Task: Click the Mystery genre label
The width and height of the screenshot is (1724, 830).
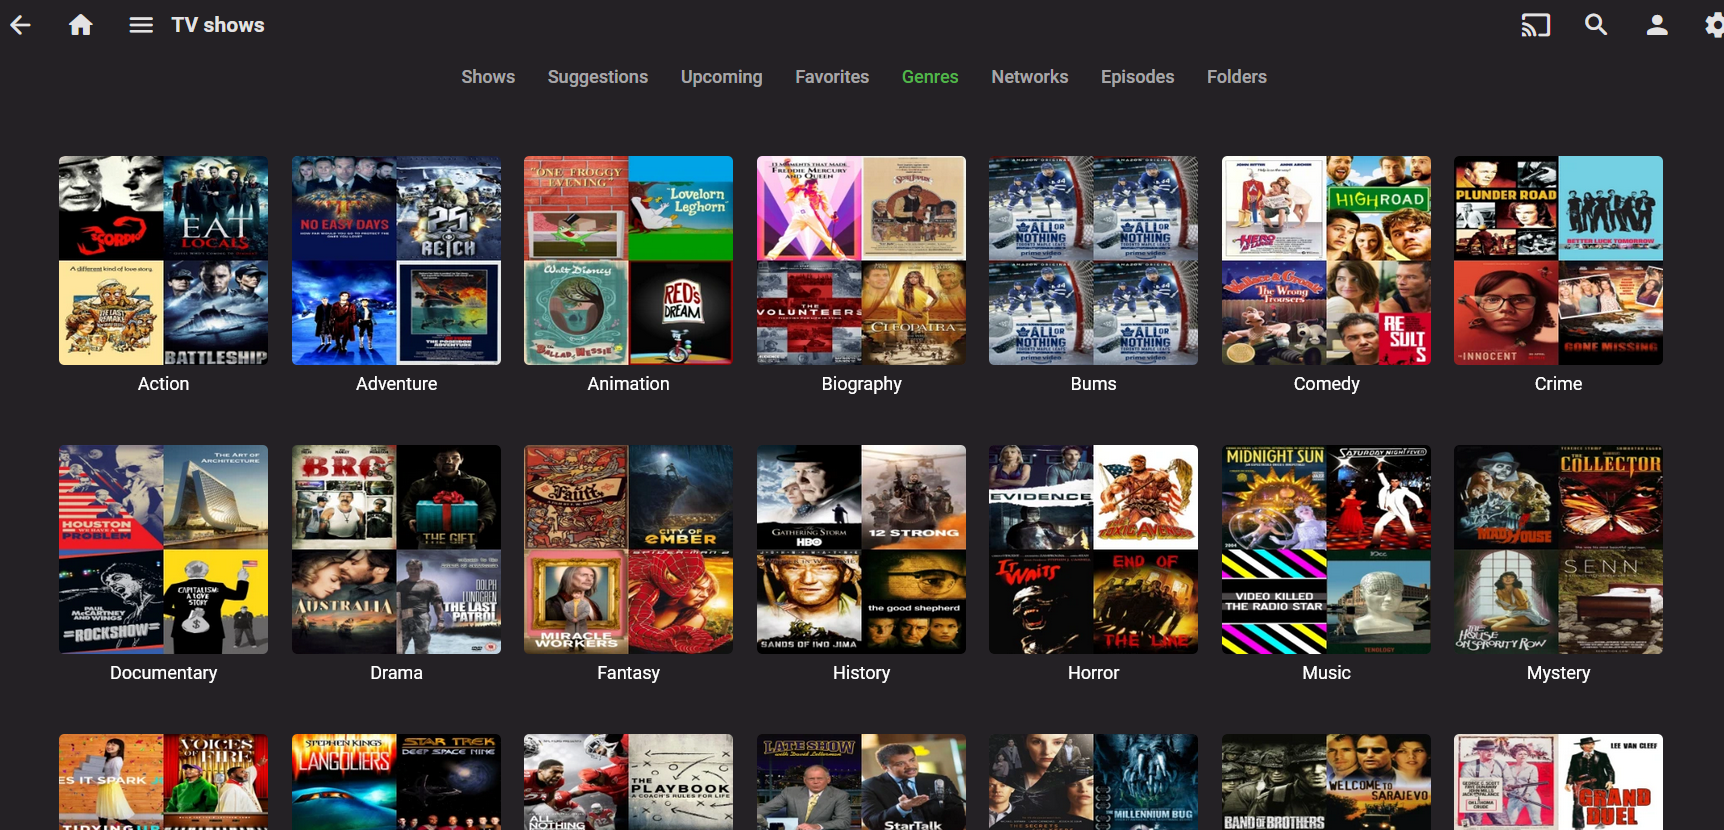Action: 1558,673
